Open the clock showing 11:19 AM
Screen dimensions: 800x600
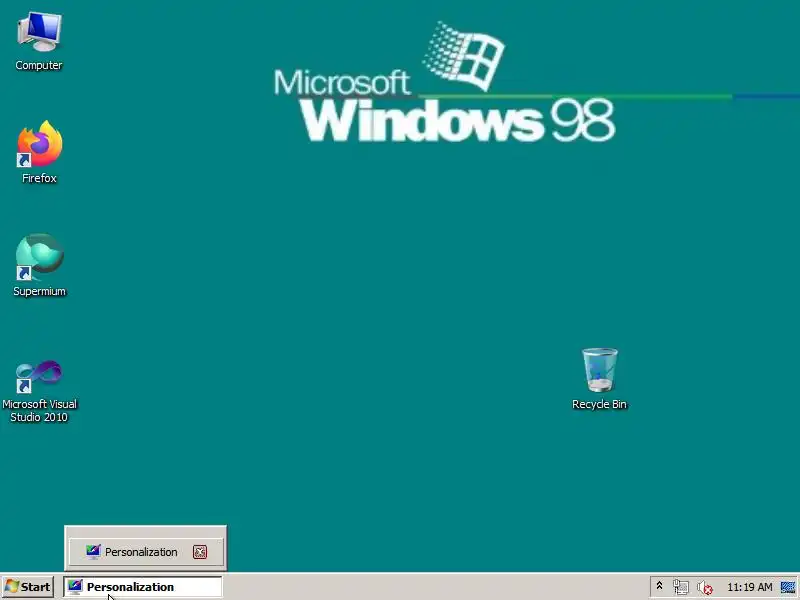(749, 587)
